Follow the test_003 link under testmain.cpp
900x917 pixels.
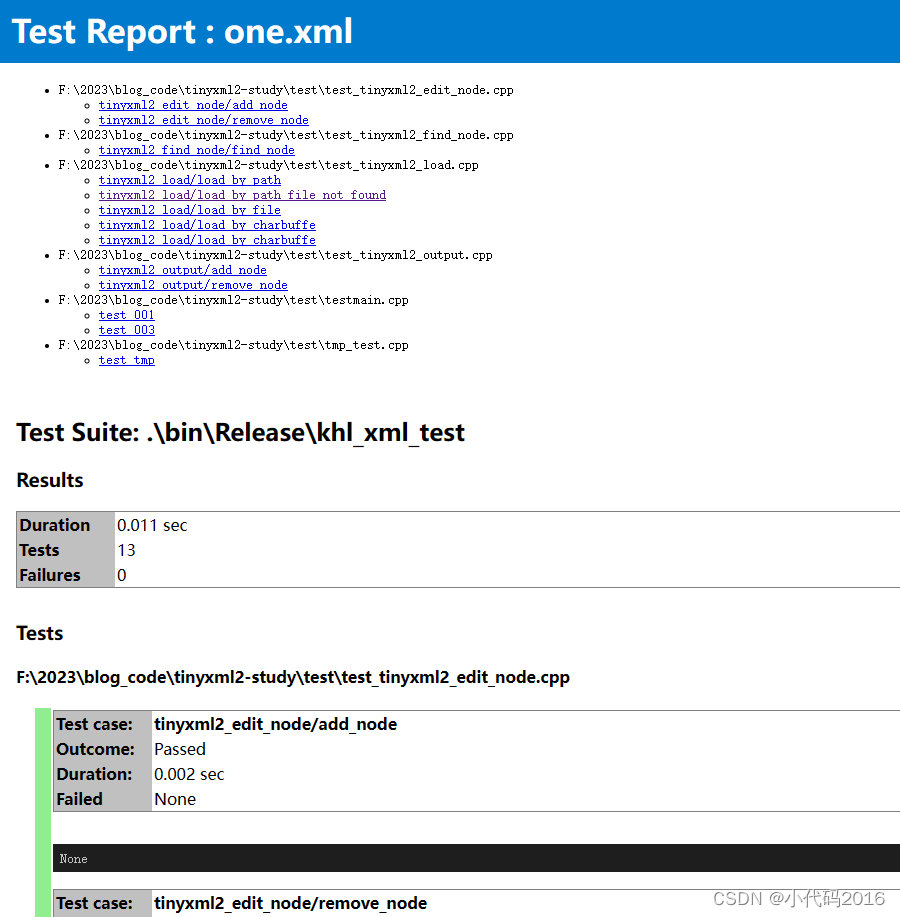point(126,330)
